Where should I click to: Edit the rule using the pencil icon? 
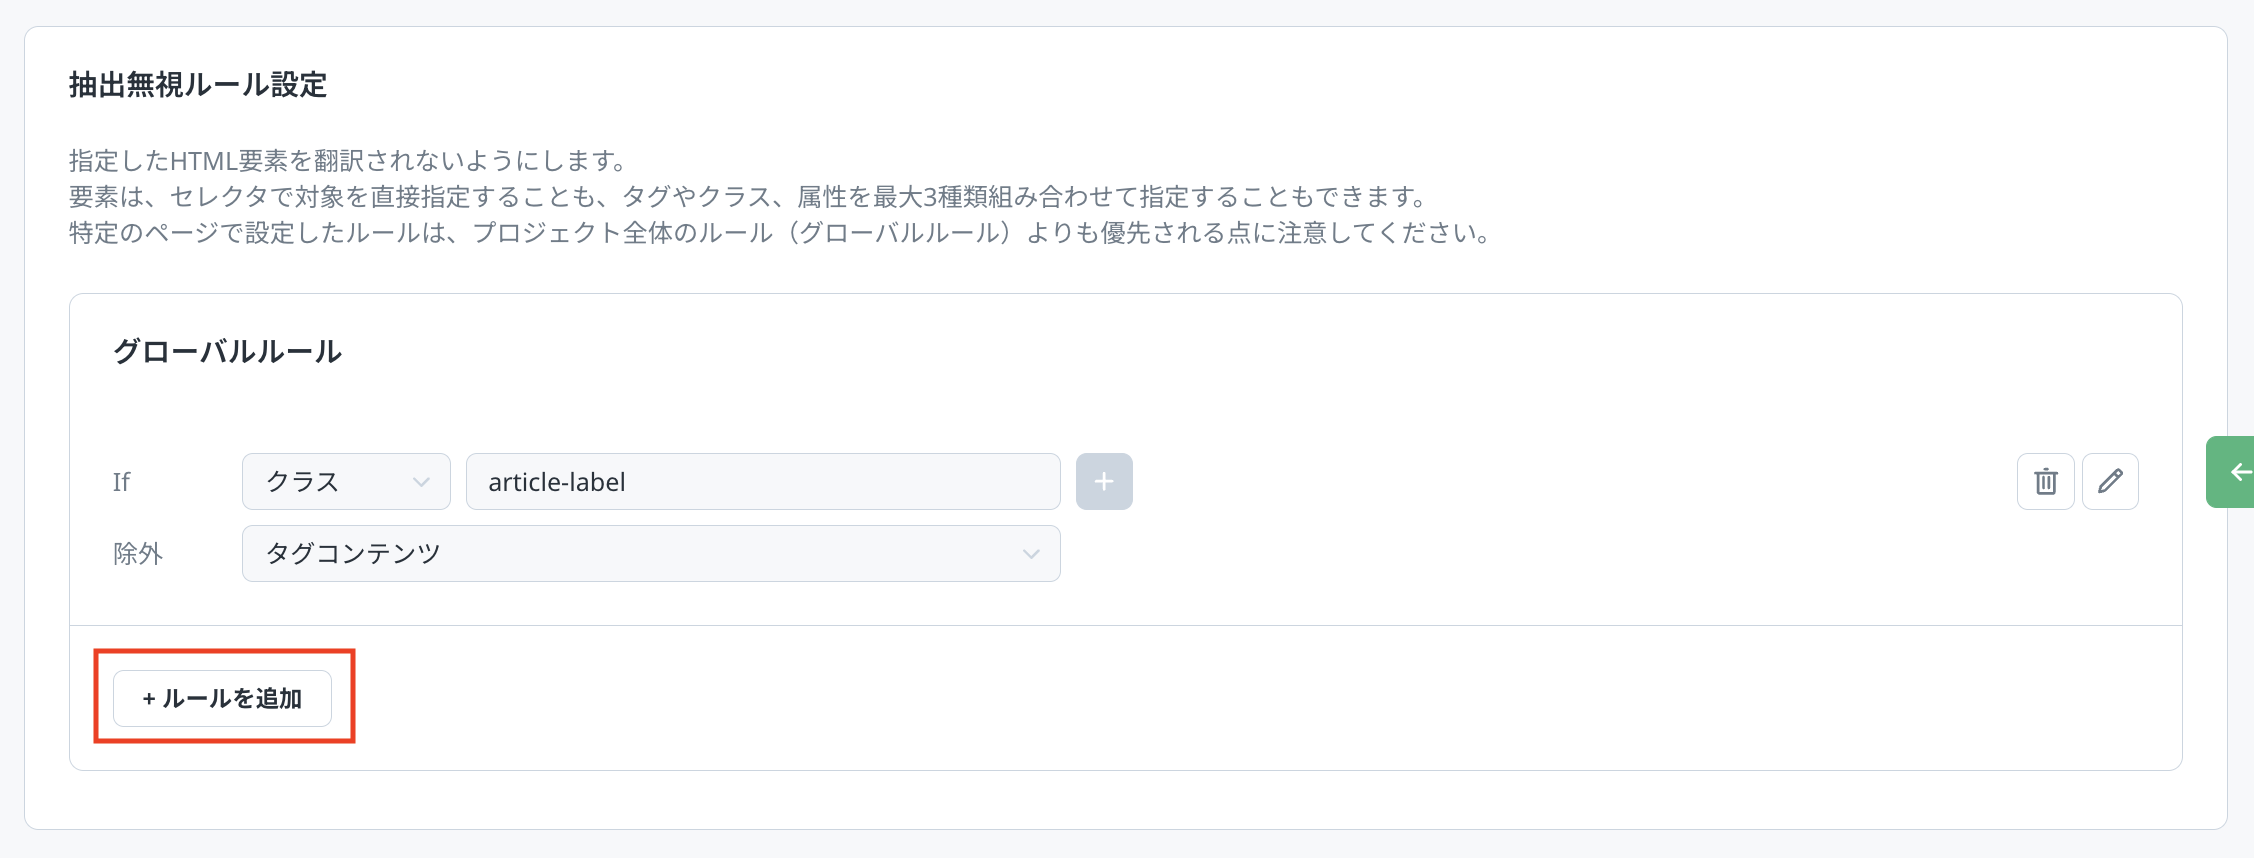click(x=2110, y=482)
